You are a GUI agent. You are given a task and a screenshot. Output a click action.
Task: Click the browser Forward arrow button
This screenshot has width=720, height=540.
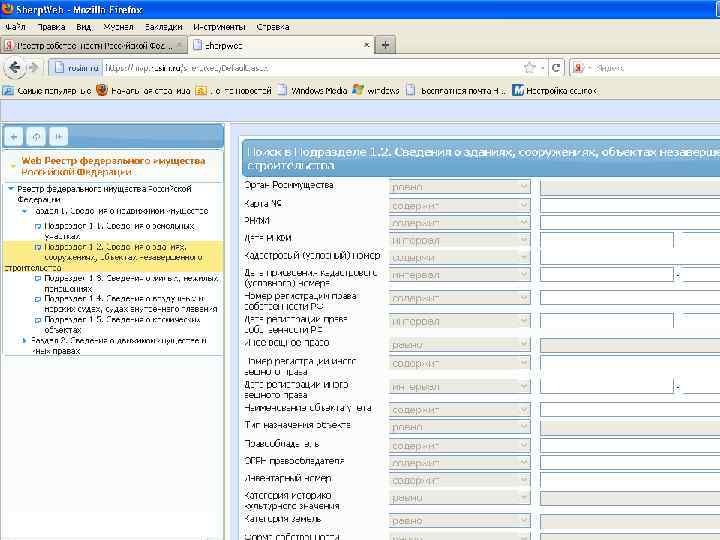(x=33, y=68)
